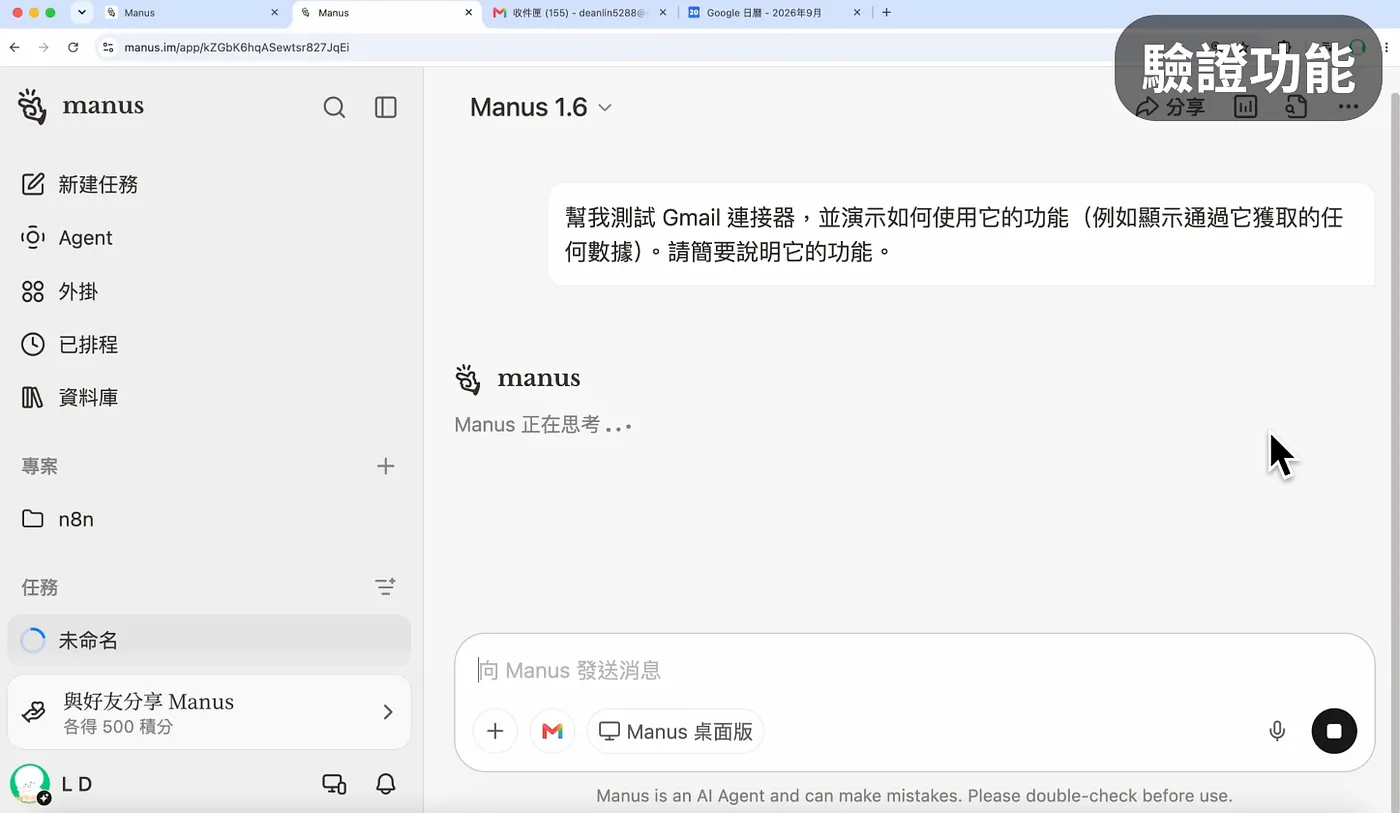Image resolution: width=1400 pixels, height=813 pixels.
Task: Open 外掛 plugins page
Action: coord(60,291)
